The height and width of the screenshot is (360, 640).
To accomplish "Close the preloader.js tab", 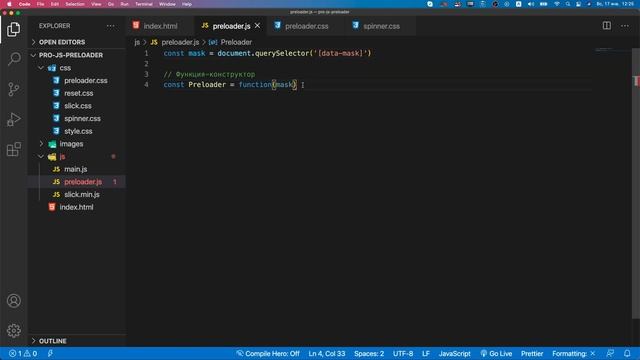I will [x=258, y=26].
